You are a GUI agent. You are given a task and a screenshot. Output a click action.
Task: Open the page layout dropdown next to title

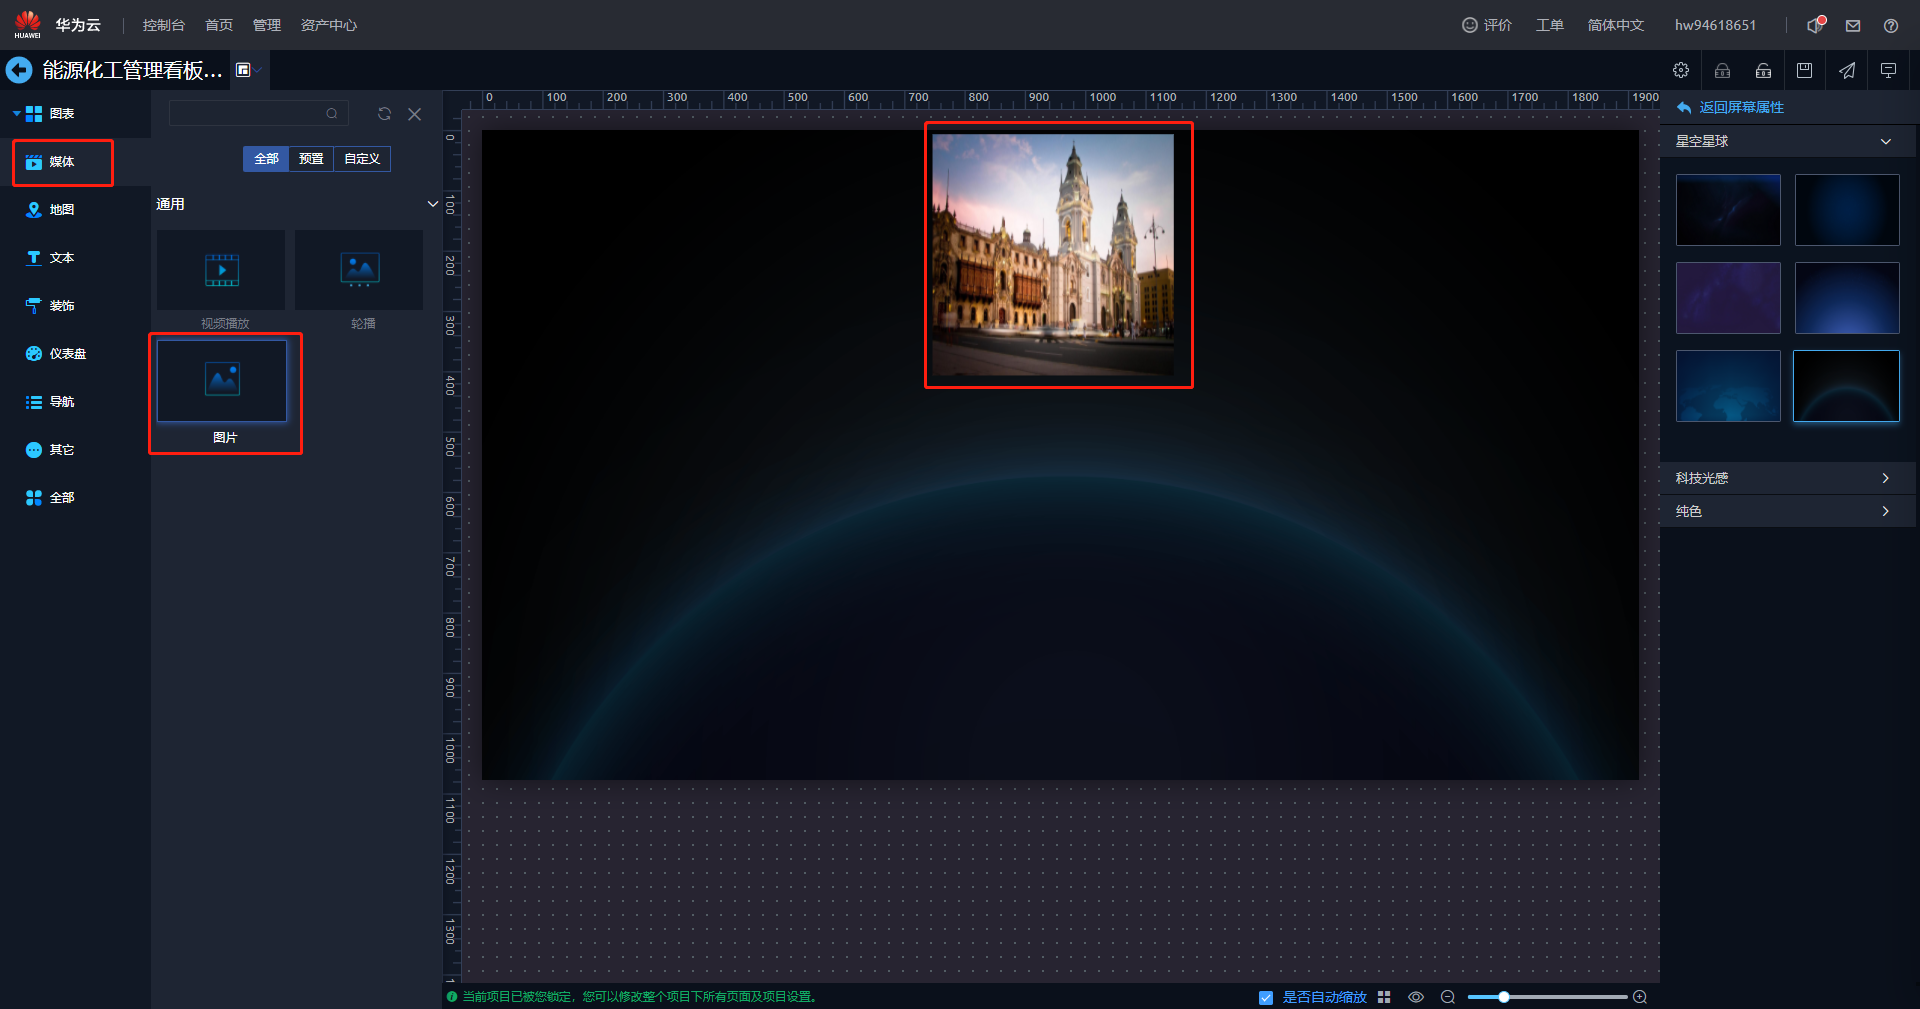click(x=248, y=70)
